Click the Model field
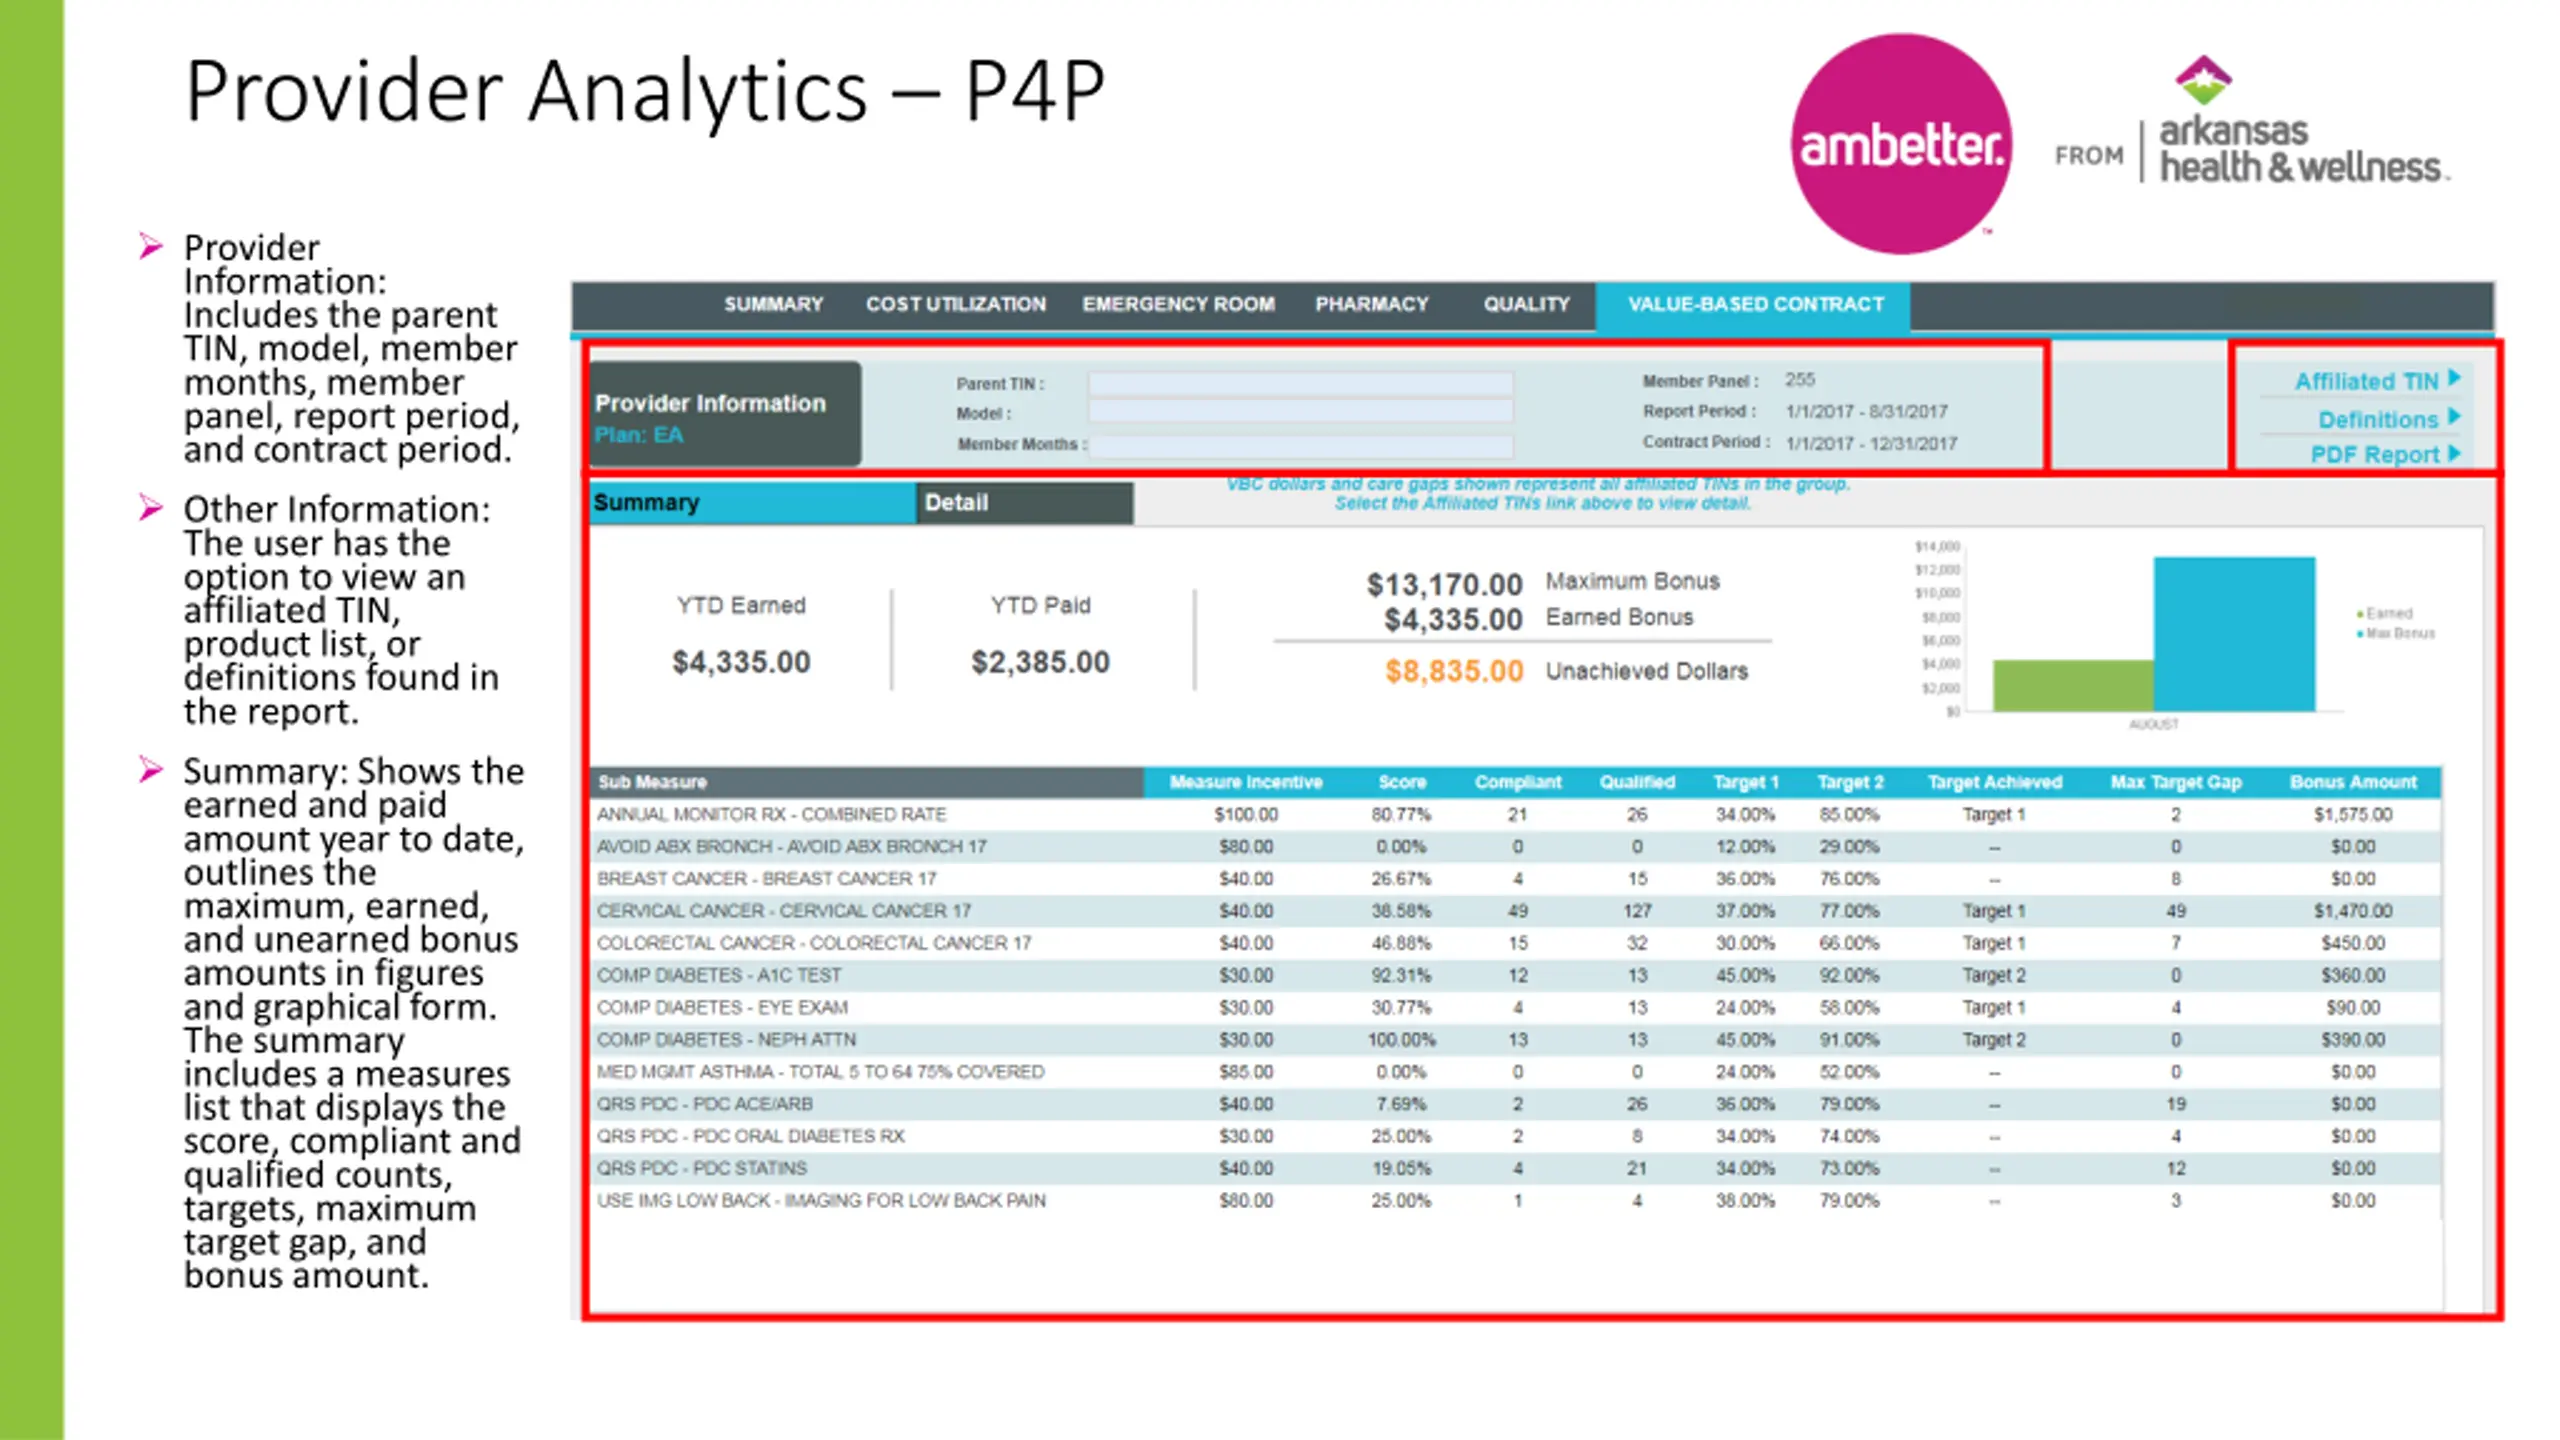Screen dimensions: 2560x1440 point(1300,412)
